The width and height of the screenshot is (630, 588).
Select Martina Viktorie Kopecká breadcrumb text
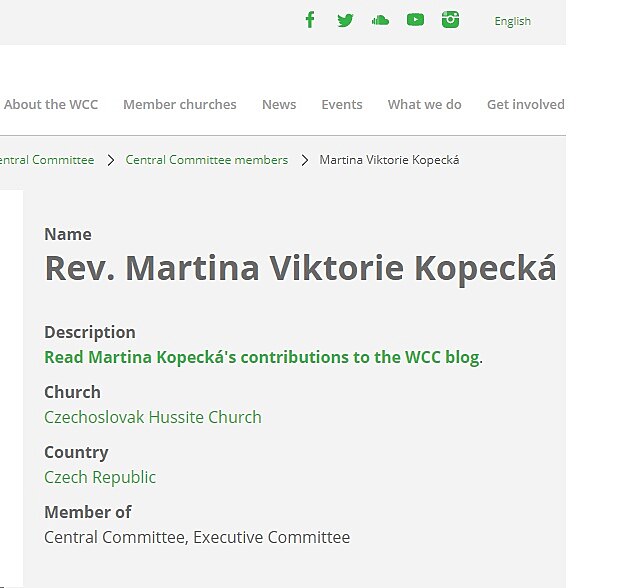389,160
